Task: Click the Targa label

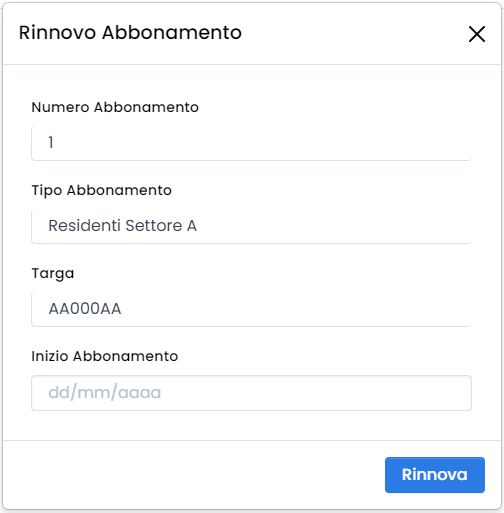Action: [x=53, y=274]
